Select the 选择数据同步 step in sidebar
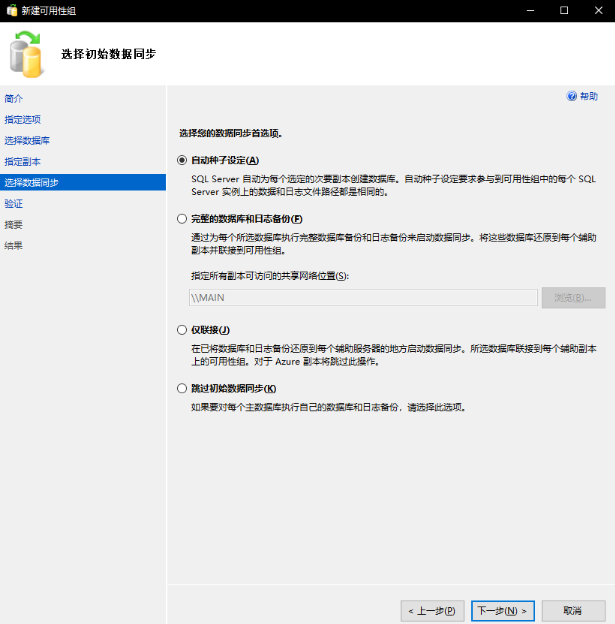The height and width of the screenshot is (624, 615). click(31, 182)
